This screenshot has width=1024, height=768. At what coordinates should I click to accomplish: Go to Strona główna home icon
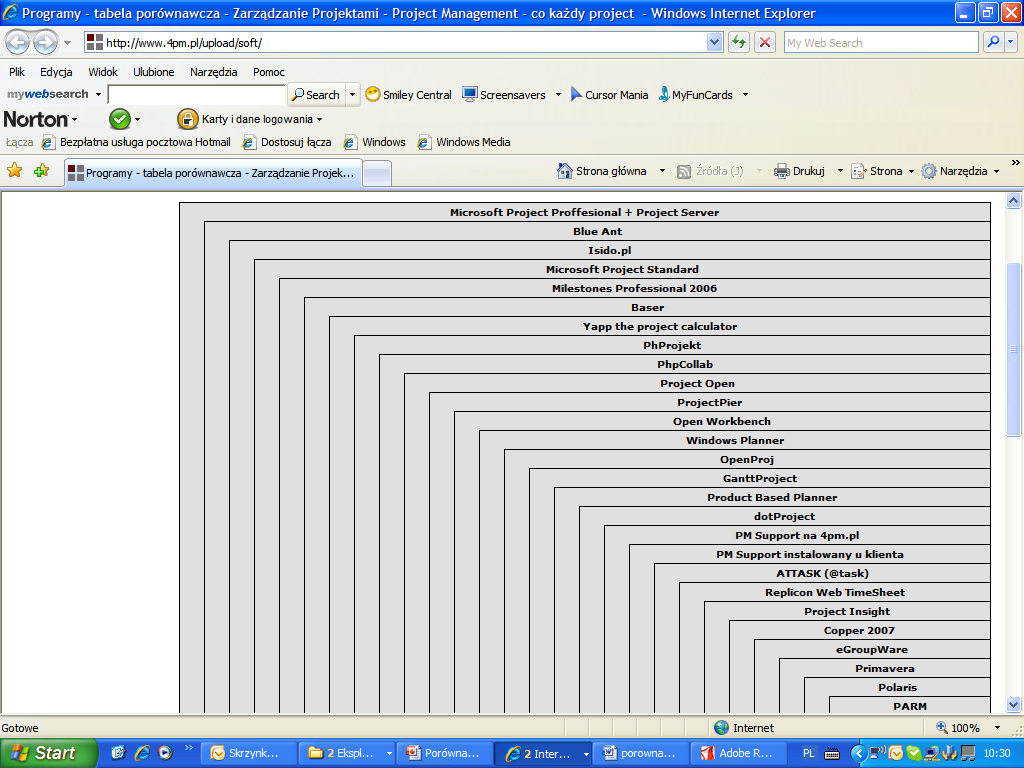click(564, 171)
